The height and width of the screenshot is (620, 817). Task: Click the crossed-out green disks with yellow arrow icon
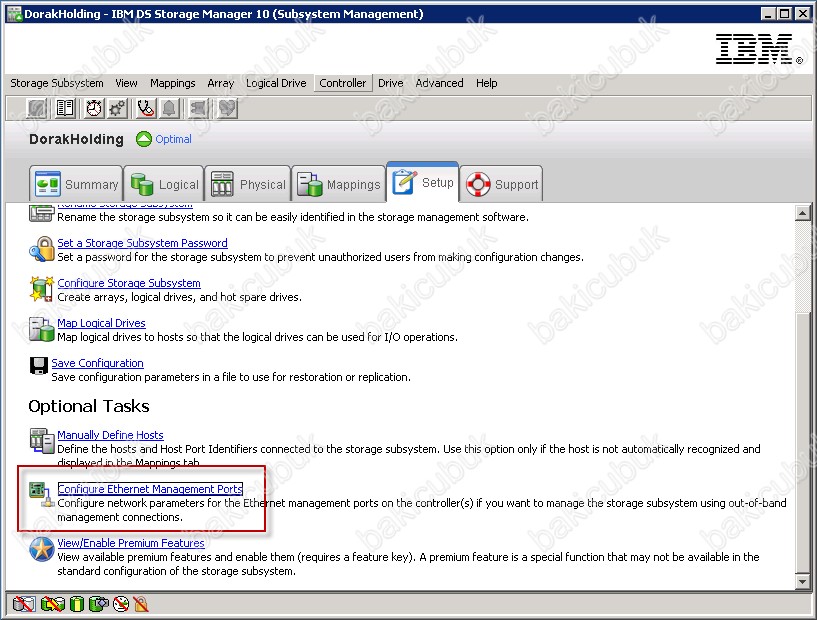(x=53, y=604)
